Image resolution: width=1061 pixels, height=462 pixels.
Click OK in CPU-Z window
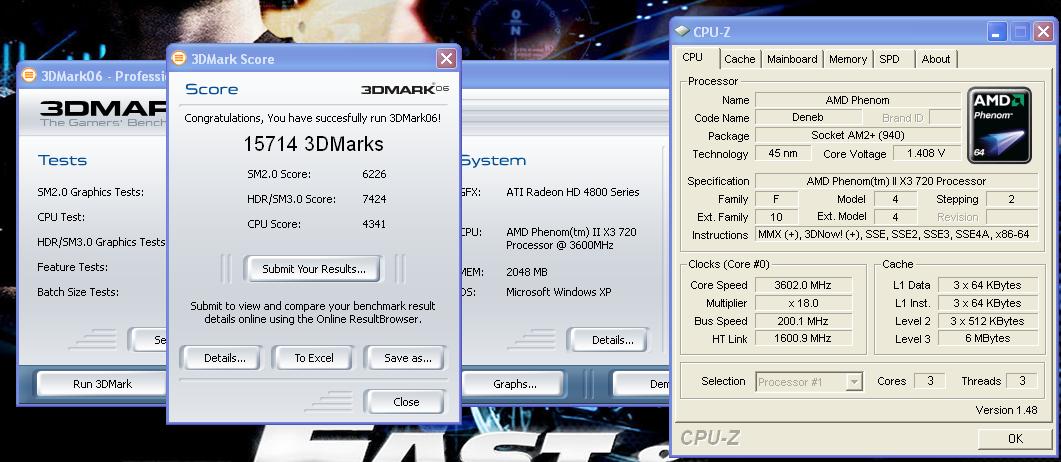(x=1015, y=438)
